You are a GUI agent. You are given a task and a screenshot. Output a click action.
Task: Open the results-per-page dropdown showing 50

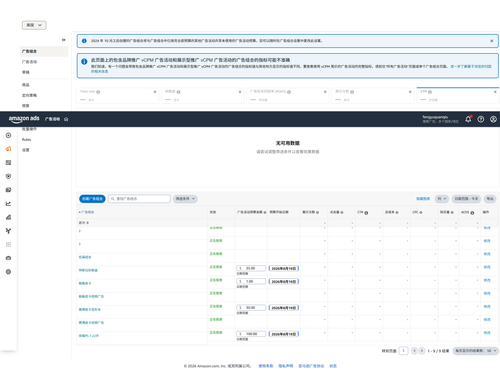(x=476, y=351)
